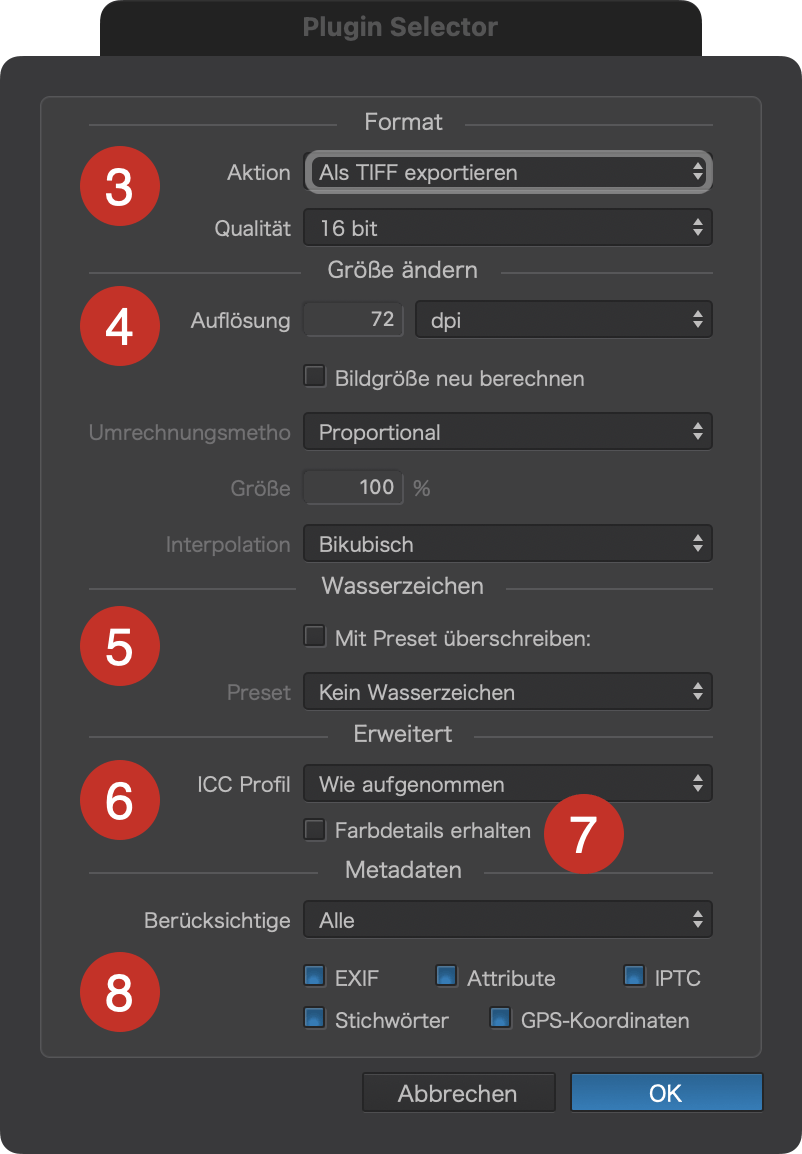This screenshot has height=1154, width=802.
Task: Toggle the IPTC metadata checkbox
Action: 634,977
